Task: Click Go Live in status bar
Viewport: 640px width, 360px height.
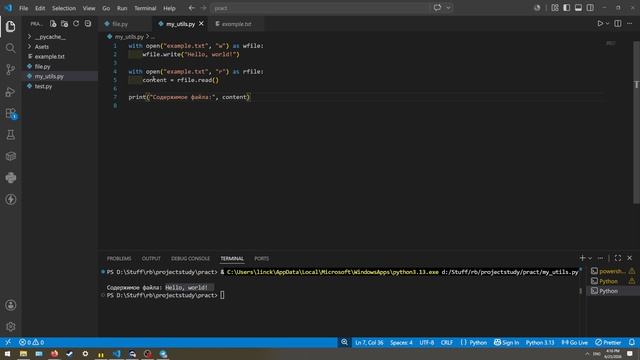Action: 575,342
